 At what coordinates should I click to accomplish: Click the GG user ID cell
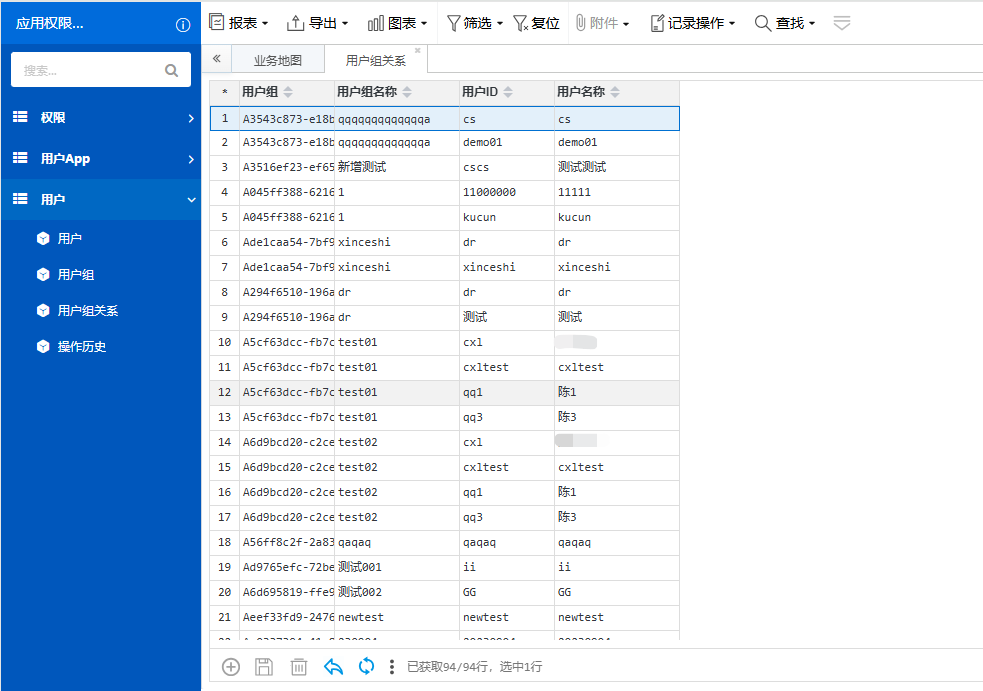point(507,593)
